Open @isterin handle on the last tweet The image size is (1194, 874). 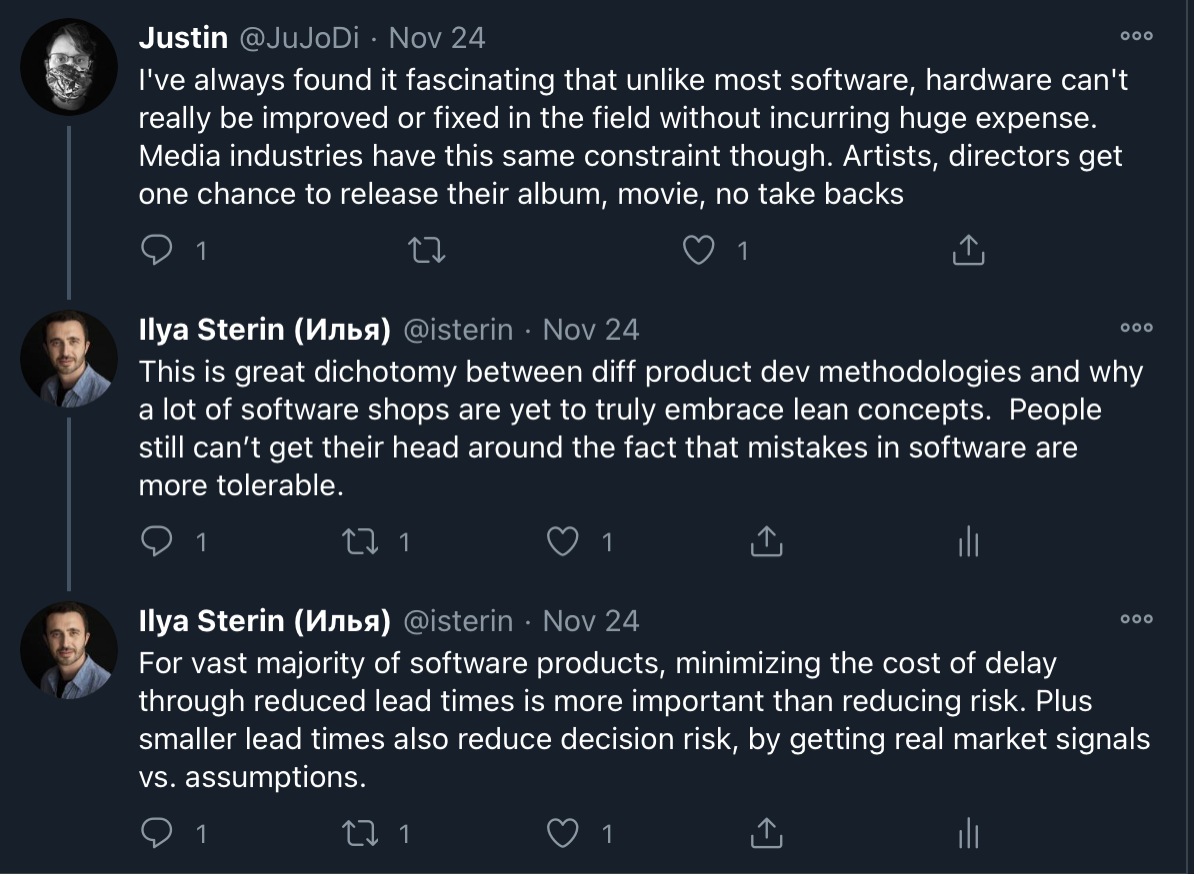coord(458,621)
